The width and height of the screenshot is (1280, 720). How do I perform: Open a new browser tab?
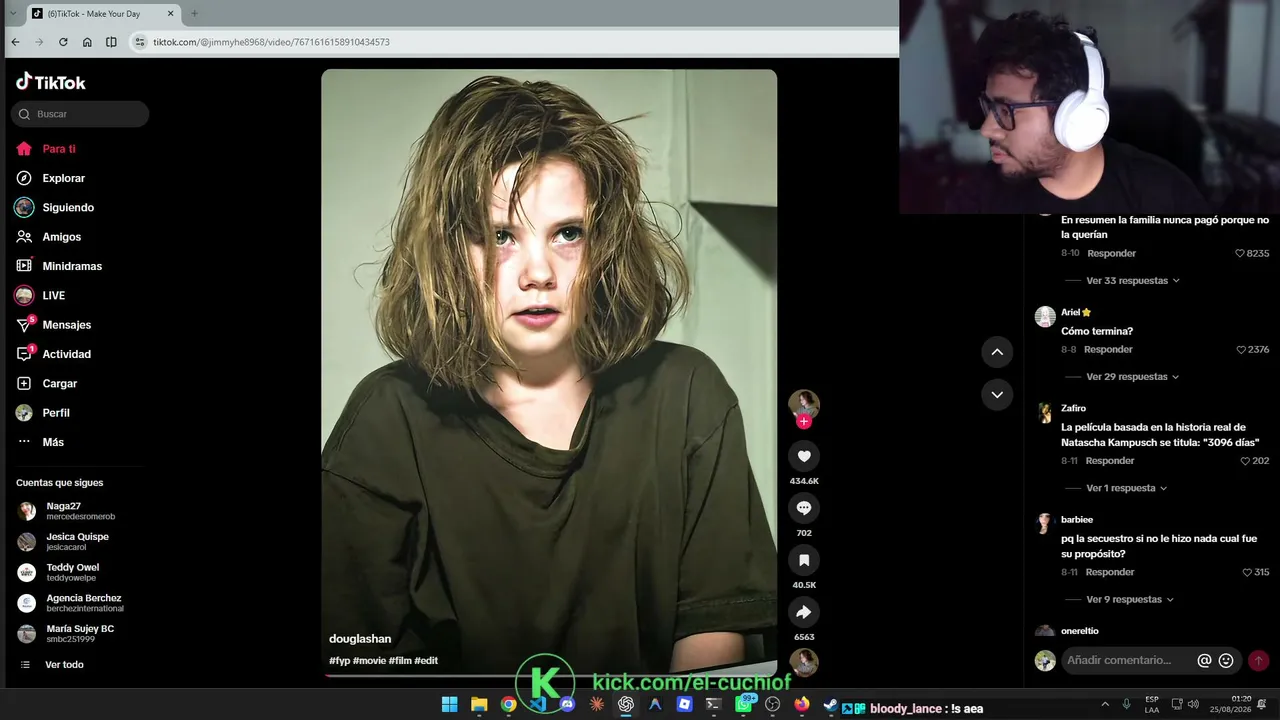[x=194, y=14]
